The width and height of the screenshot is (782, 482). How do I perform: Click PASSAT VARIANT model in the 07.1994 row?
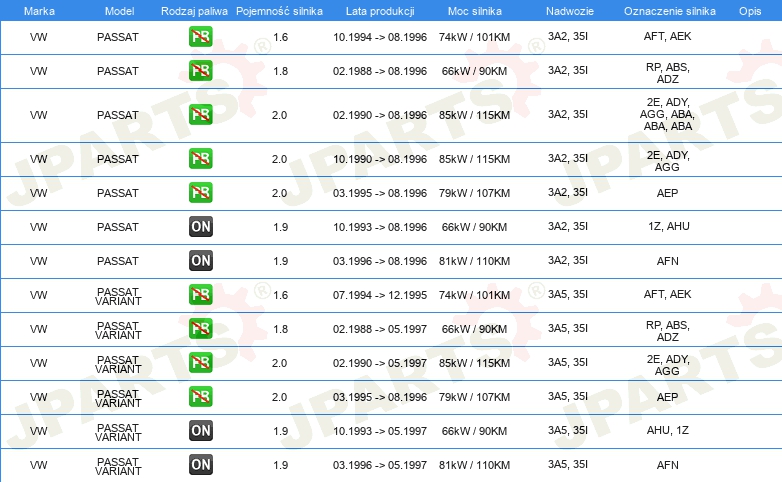pos(118,296)
